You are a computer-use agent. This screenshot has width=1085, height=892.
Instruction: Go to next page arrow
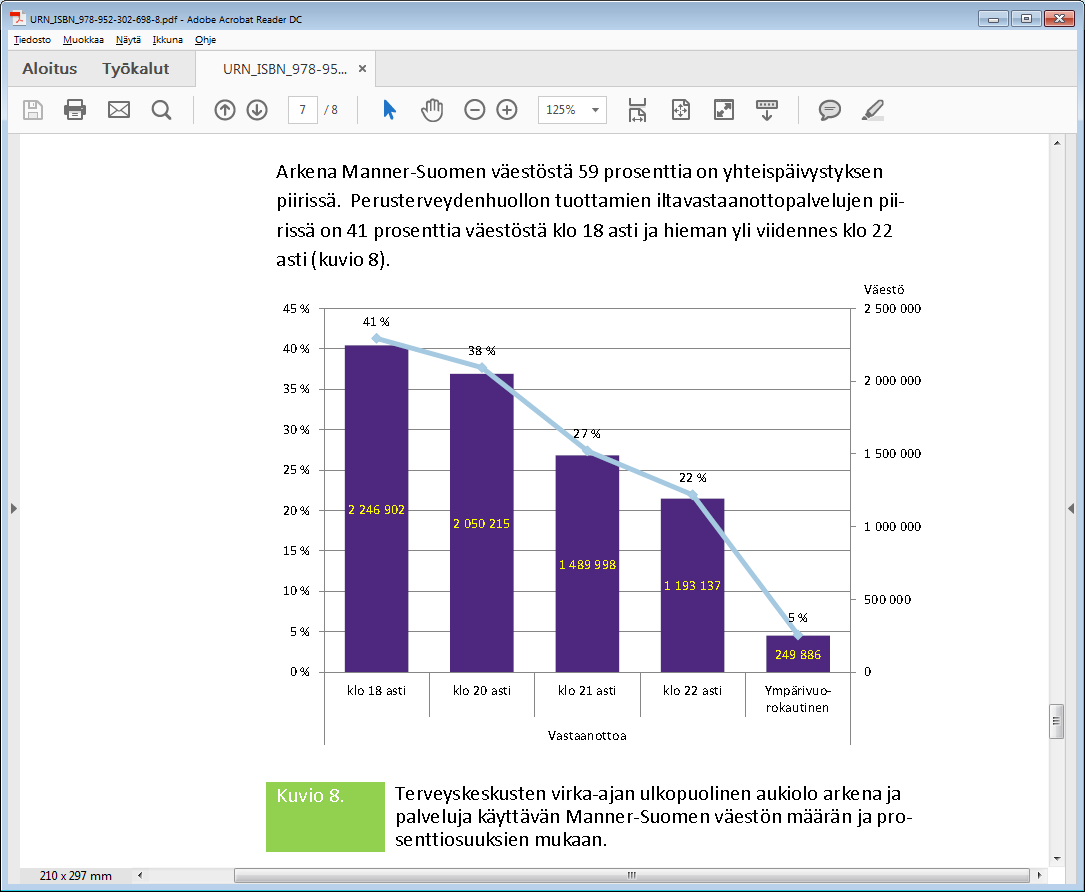[257, 110]
